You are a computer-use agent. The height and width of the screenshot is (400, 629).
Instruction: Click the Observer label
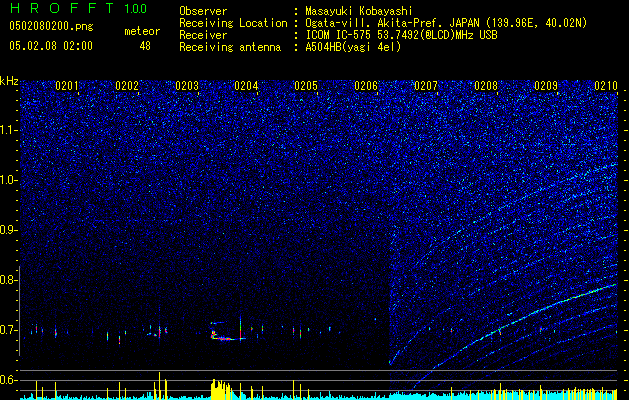pos(203,11)
